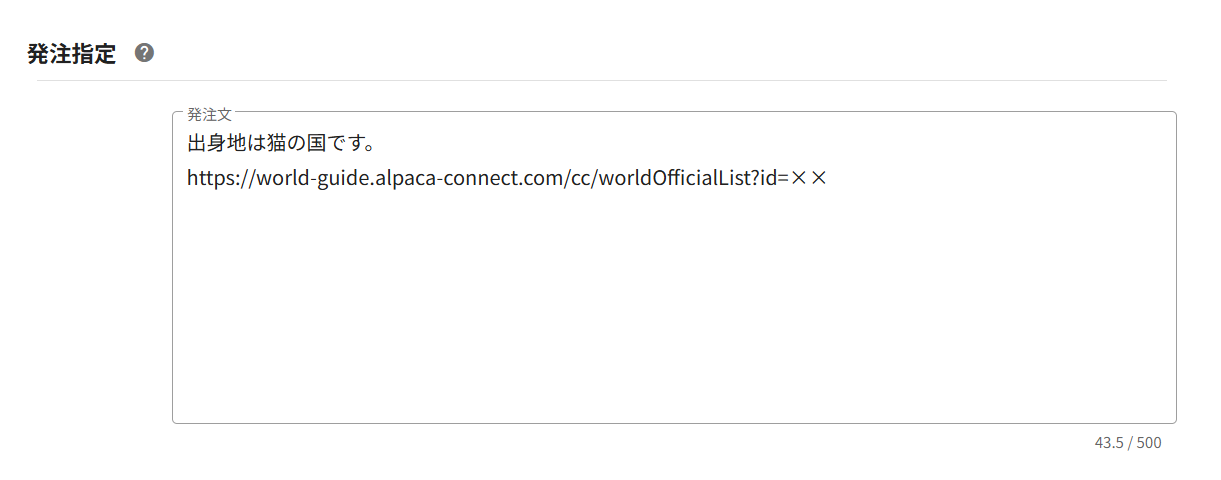Click the word 出身地 in the first line
Image resolution: width=1221 pixels, height=480 pixels.
point(215,143)
